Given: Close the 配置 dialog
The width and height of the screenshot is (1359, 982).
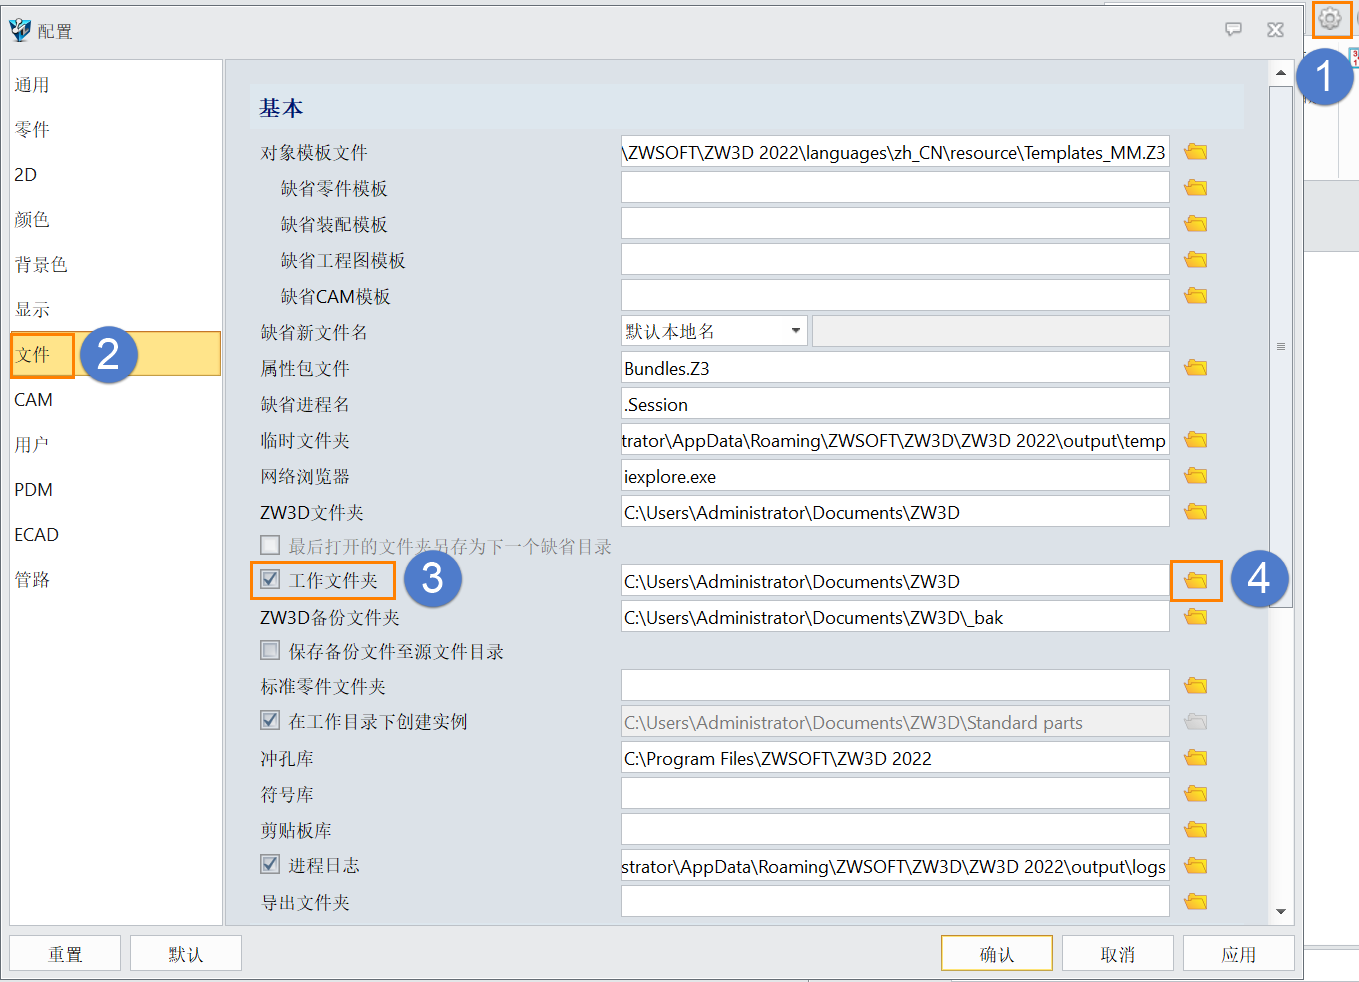Looking at the screenshot, I should point(1275,30).
